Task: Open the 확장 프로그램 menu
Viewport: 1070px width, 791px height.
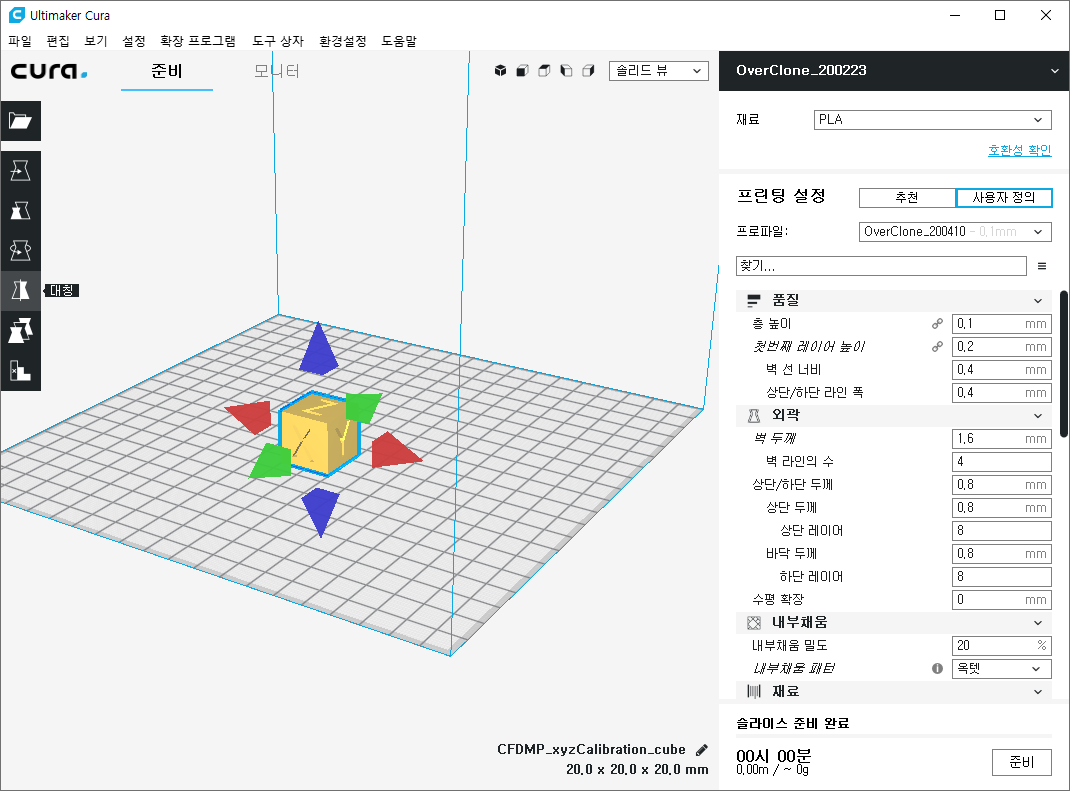Action: [x=198, y=41]
